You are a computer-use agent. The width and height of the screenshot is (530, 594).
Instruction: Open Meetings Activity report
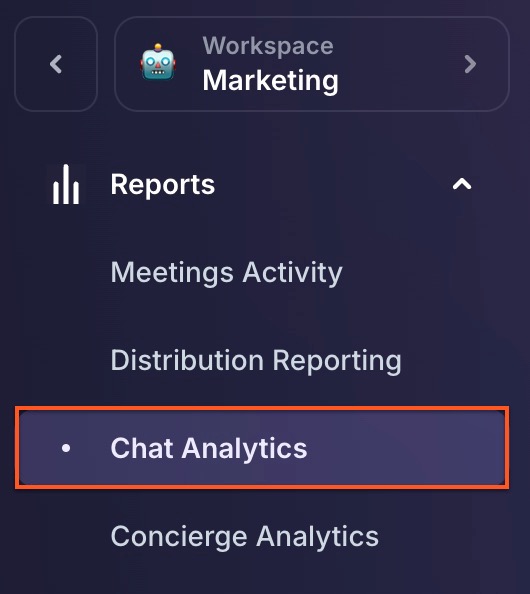coord(227,272)
